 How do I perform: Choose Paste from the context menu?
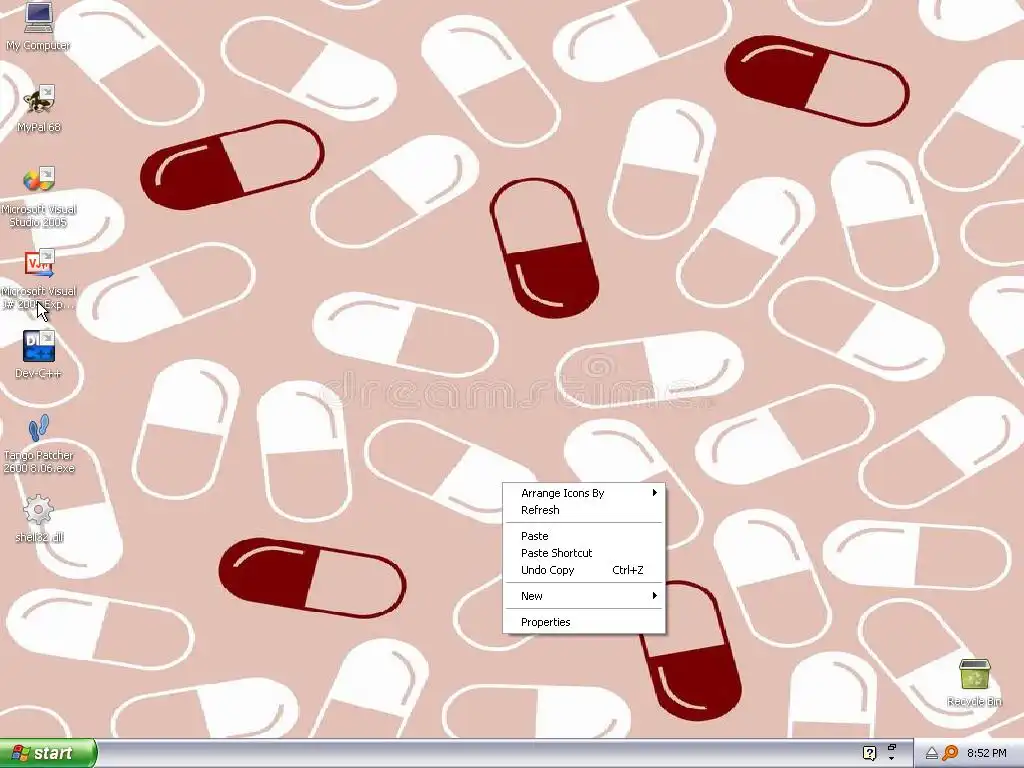point(584,536)
